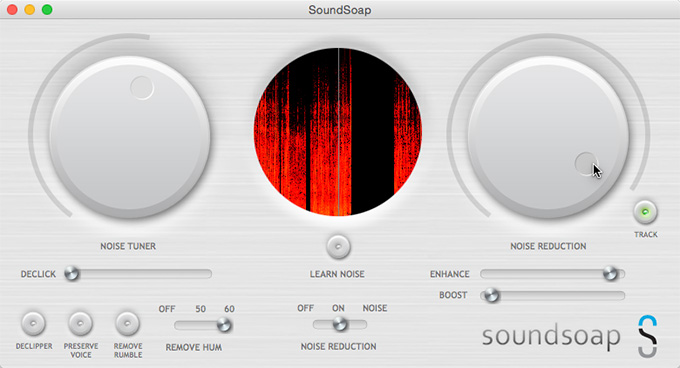Toggle the green Track button
This screenshot has width=680, height=368.
point(645,212)
